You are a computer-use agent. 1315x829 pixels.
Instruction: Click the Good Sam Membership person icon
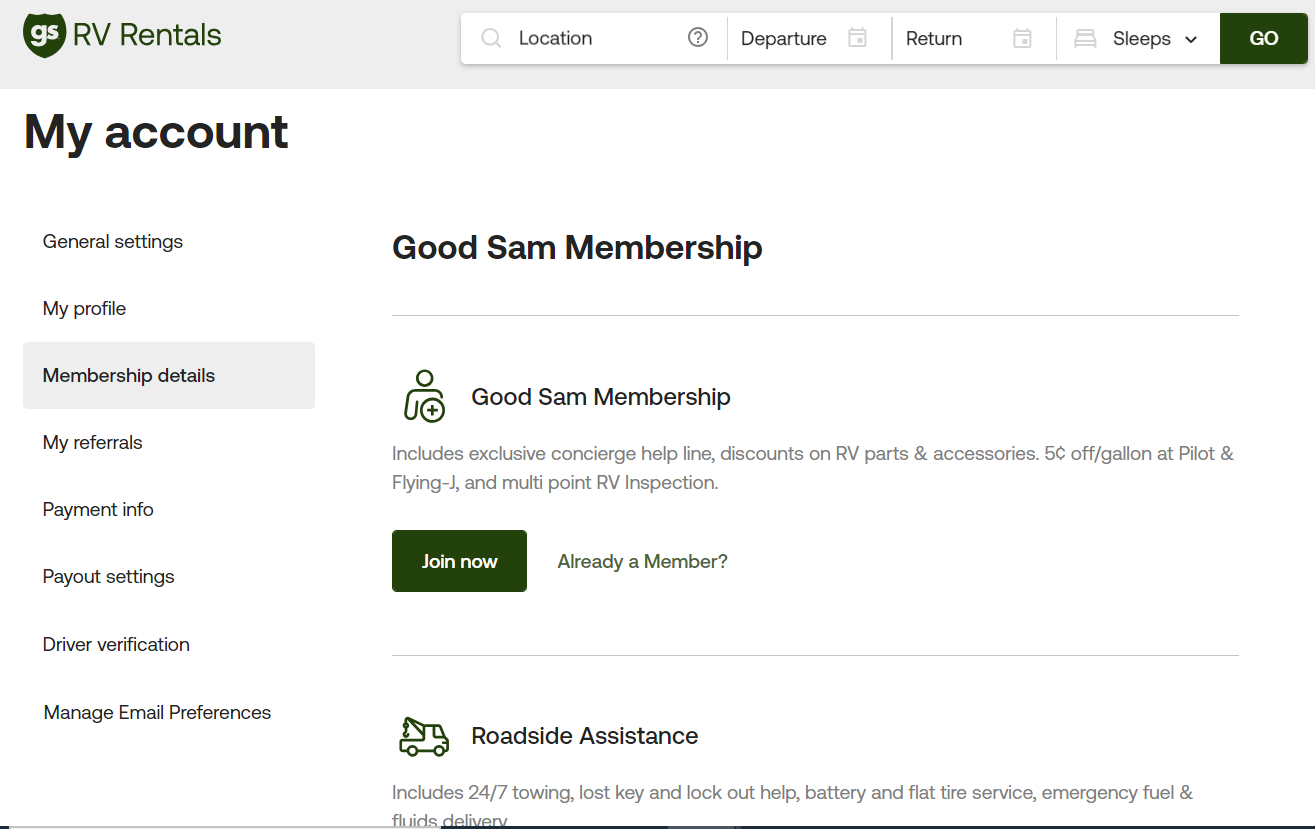[x=424, y=396]
